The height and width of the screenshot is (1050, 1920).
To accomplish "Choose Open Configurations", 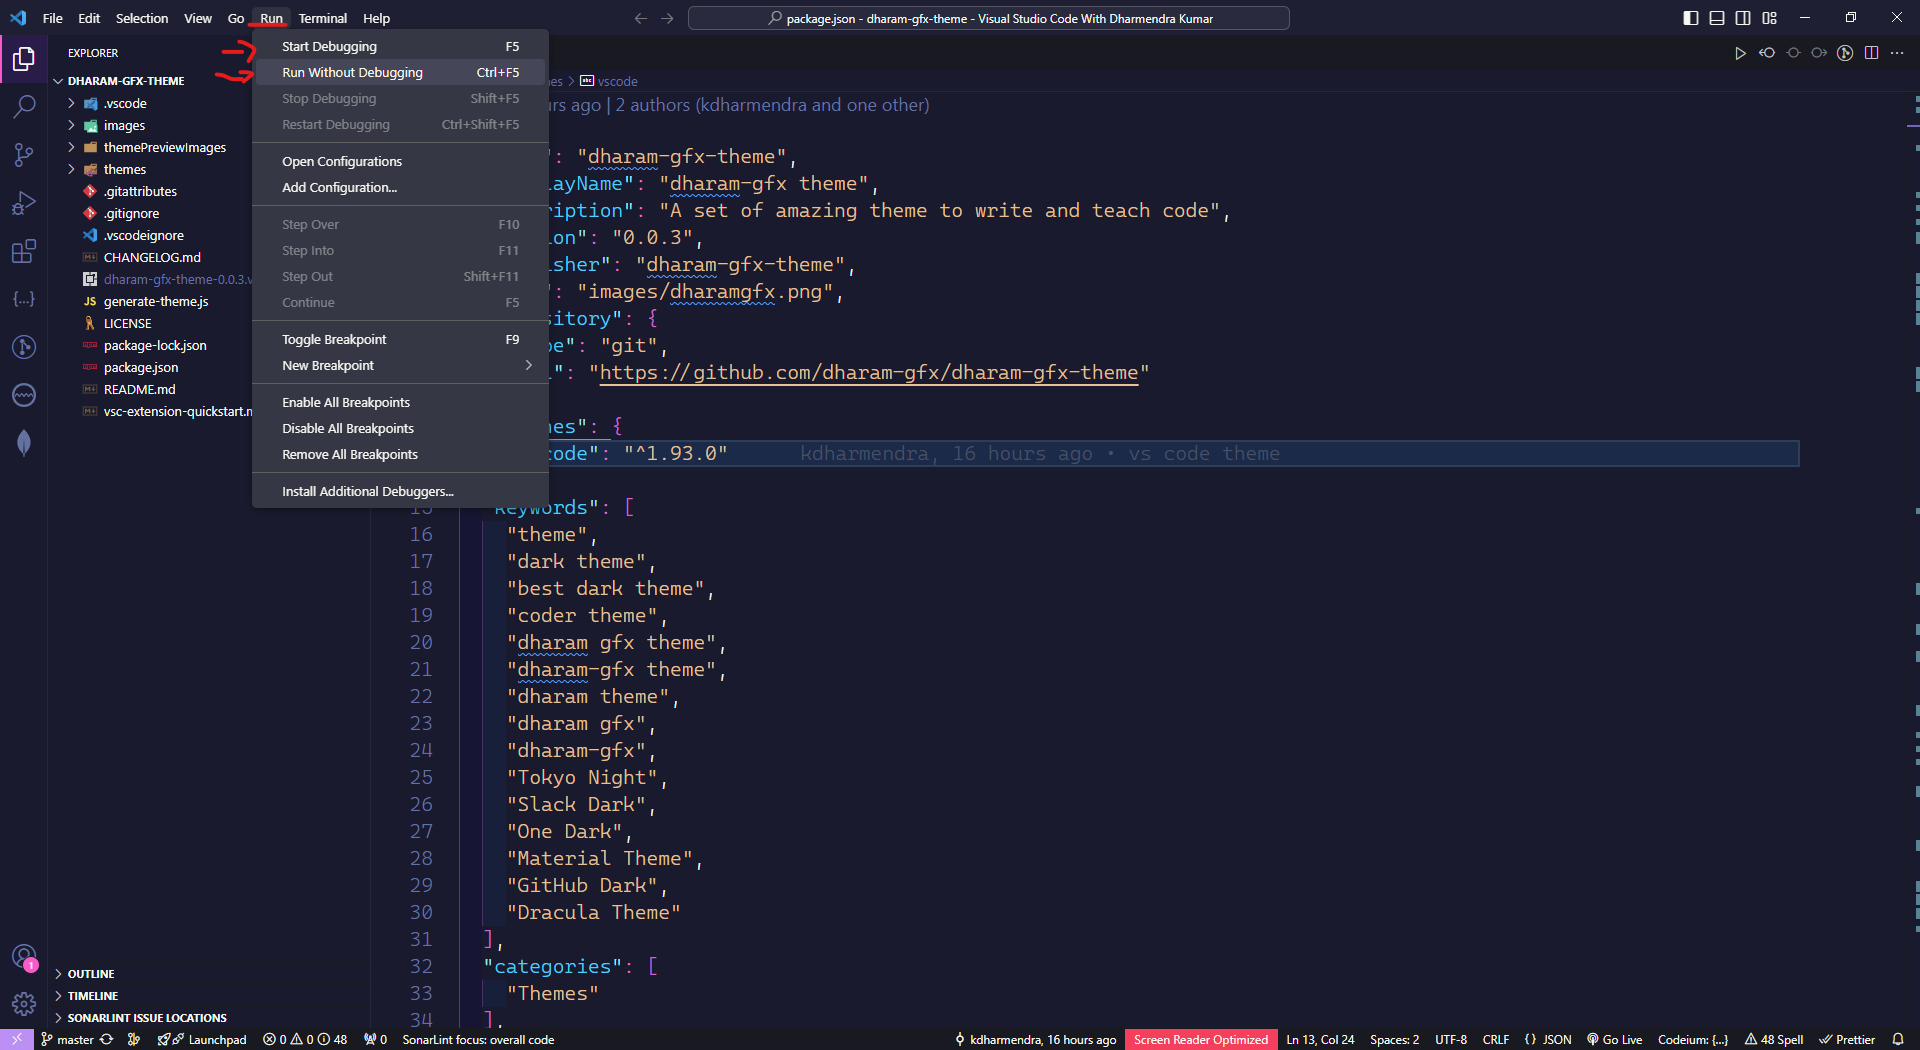I will tap(400, 162).
